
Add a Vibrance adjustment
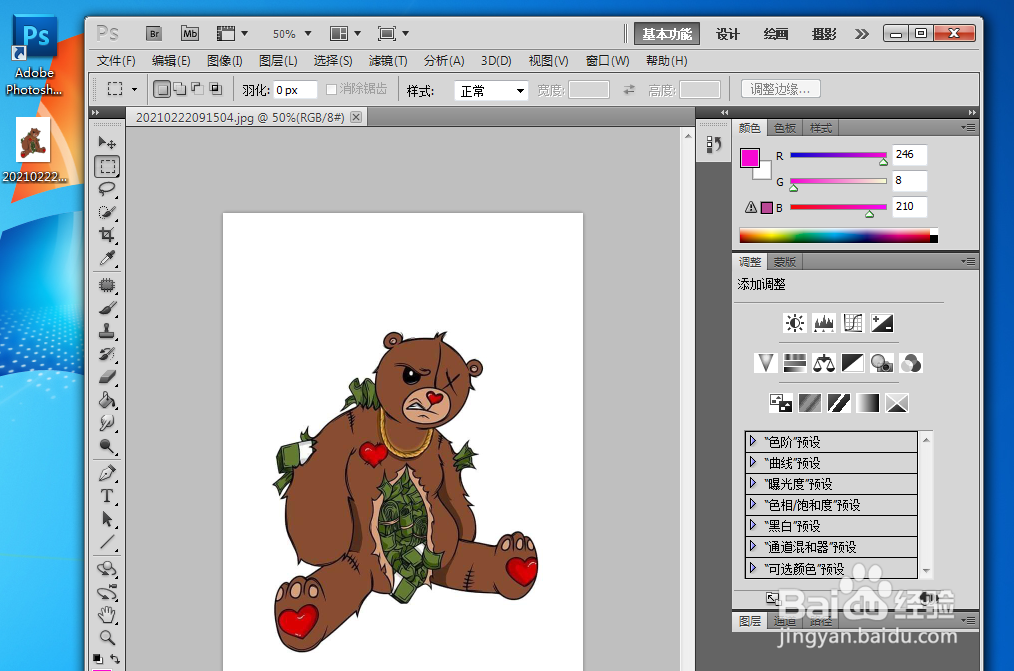coord(766,363)
